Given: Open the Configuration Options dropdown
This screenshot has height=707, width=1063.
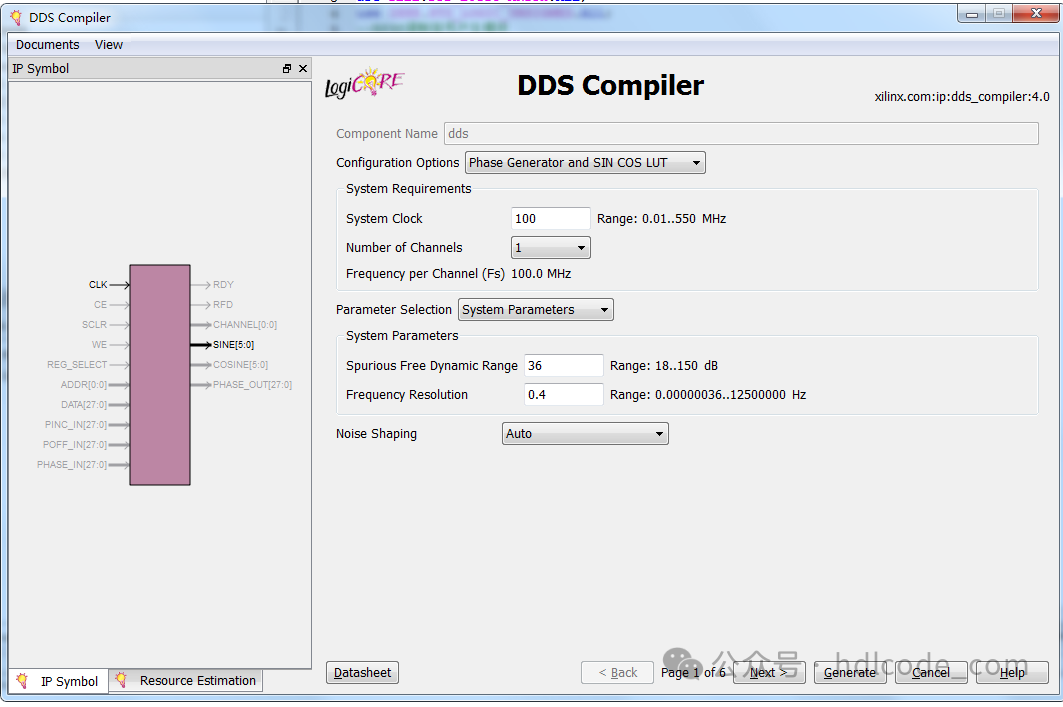Looking at the screenshot, I should [x=585, y=163].
